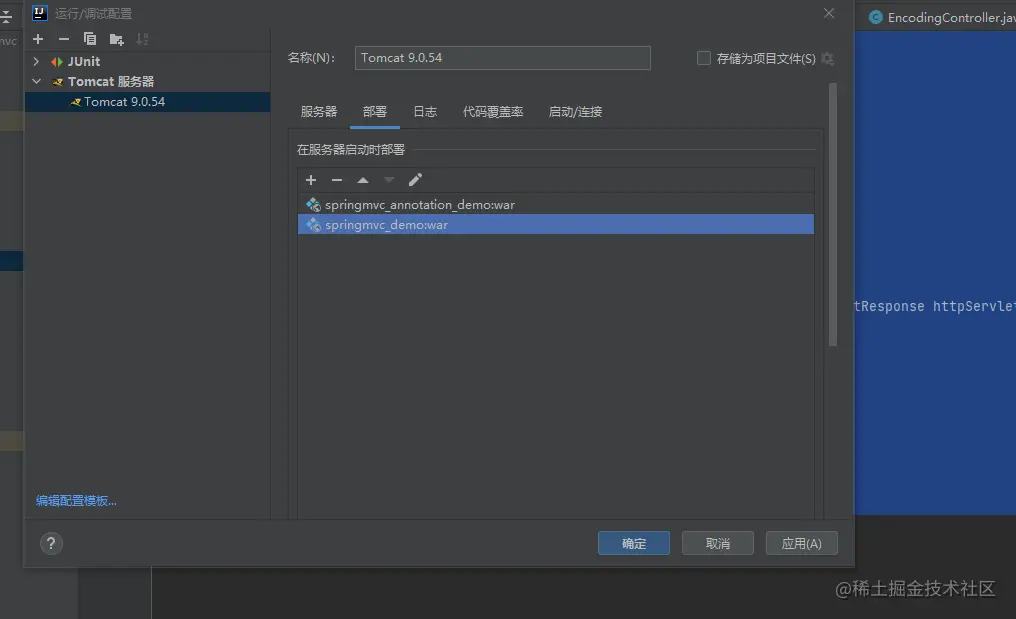Viewport: 1016px width, 619px height.
Task: Add deployment artifact with plus icon
Action: point(311,180)
